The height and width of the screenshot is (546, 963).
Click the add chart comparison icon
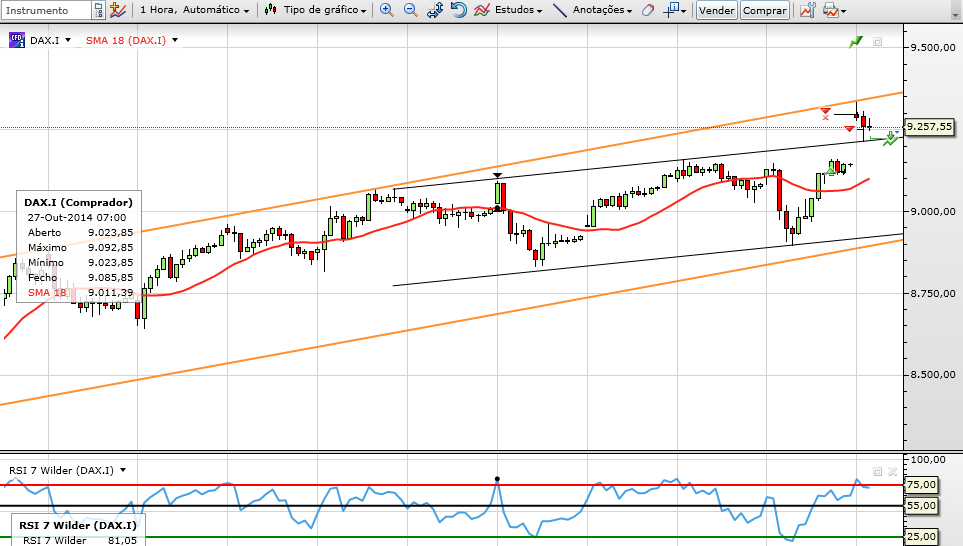(117, 10)
